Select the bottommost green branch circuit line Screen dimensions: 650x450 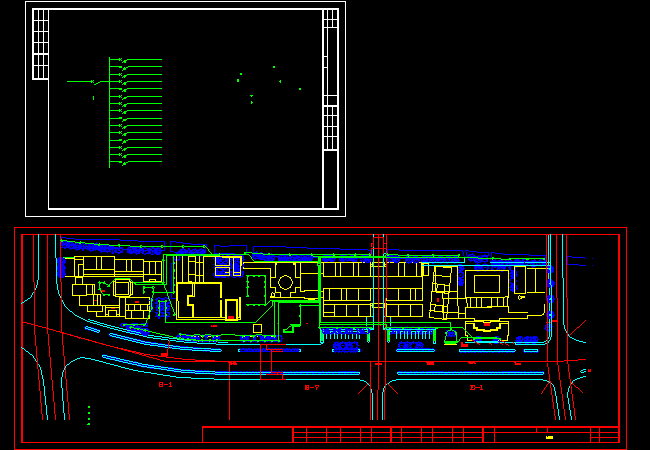[x=142, y=162]
